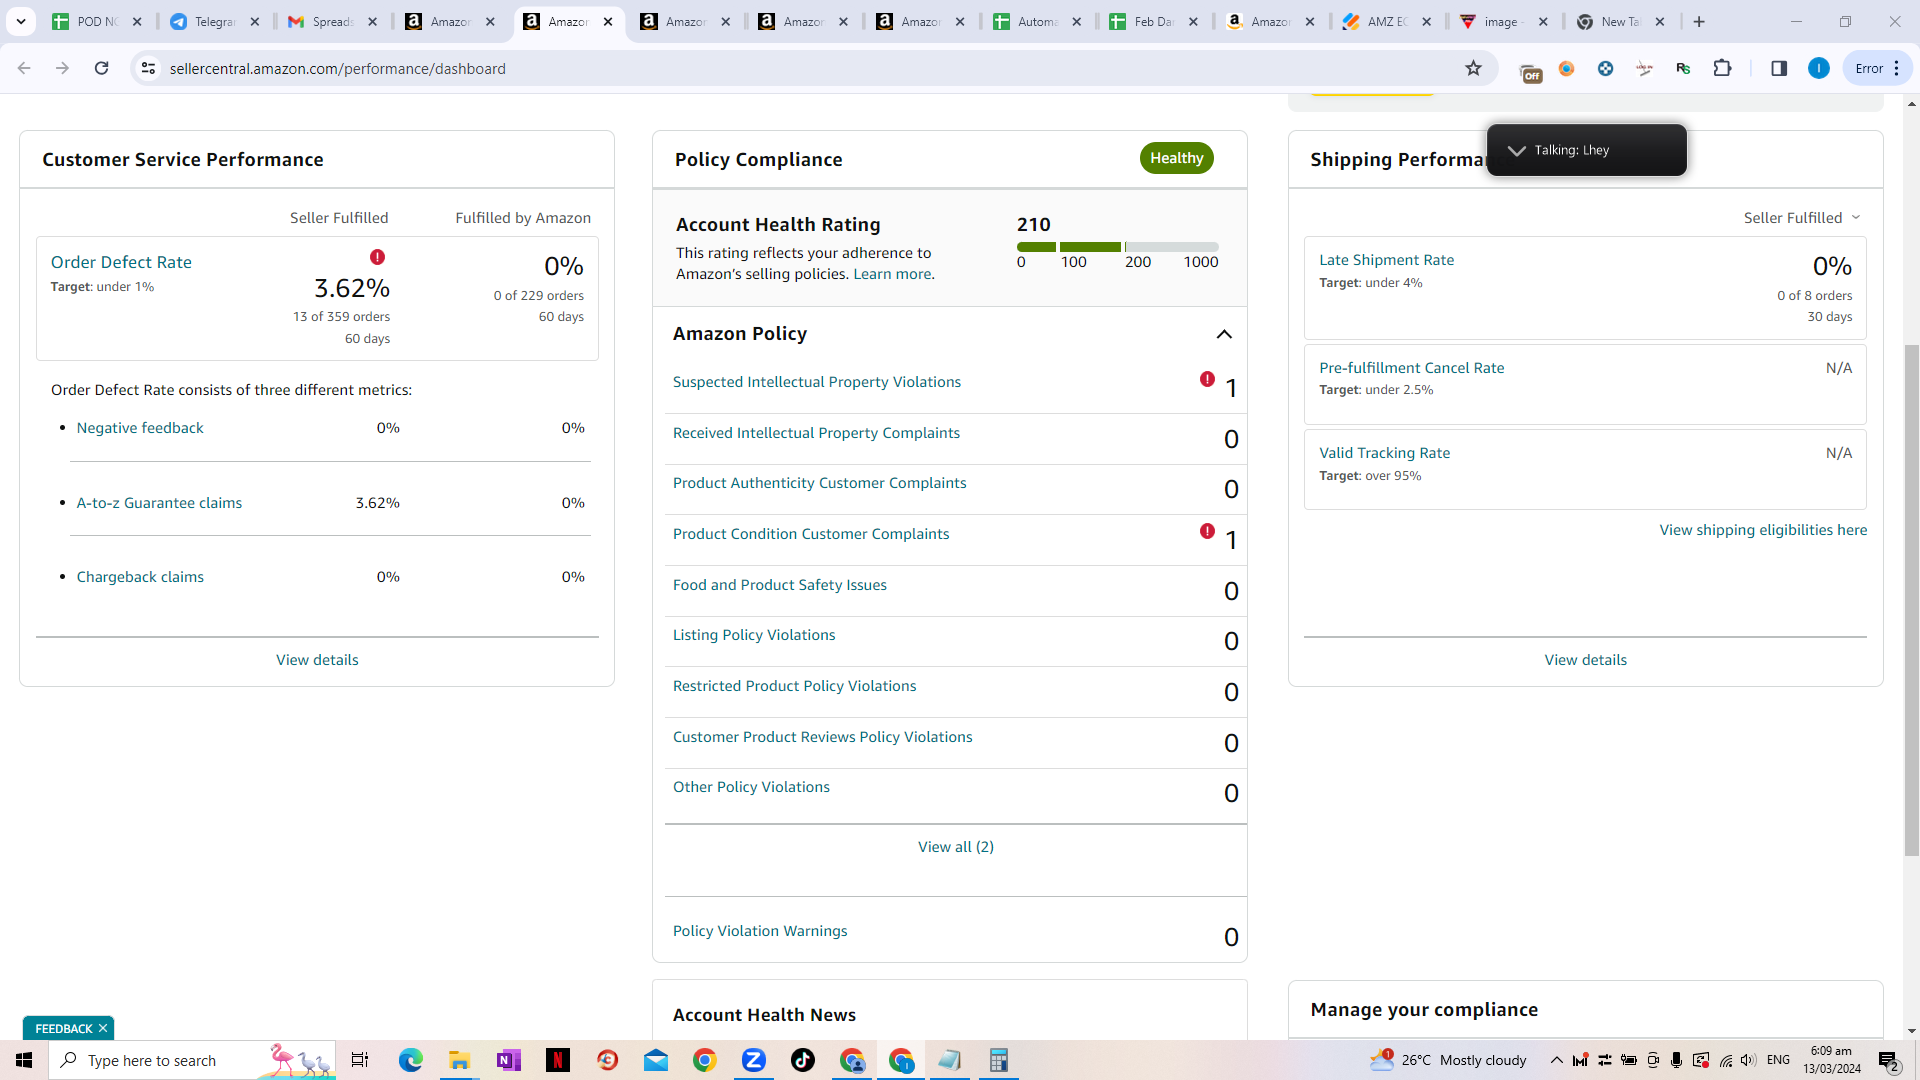Open the Order Defect Rate link
The height and width of the screenshot is (1080, 1920).
point(121,262)
